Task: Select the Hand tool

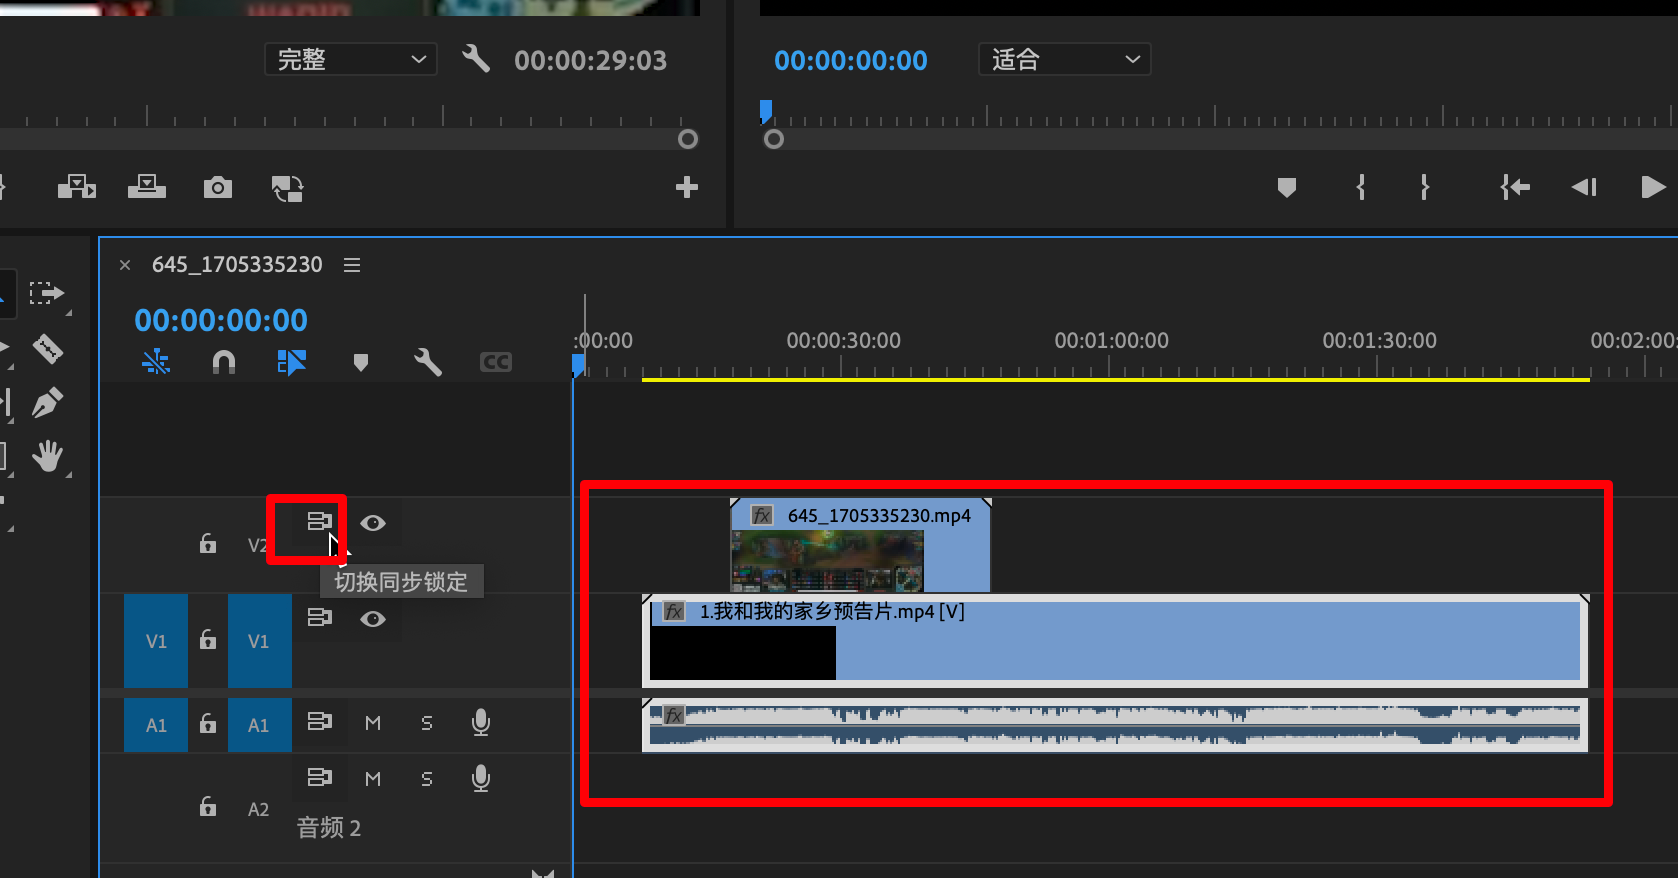Action: (47, 457)
